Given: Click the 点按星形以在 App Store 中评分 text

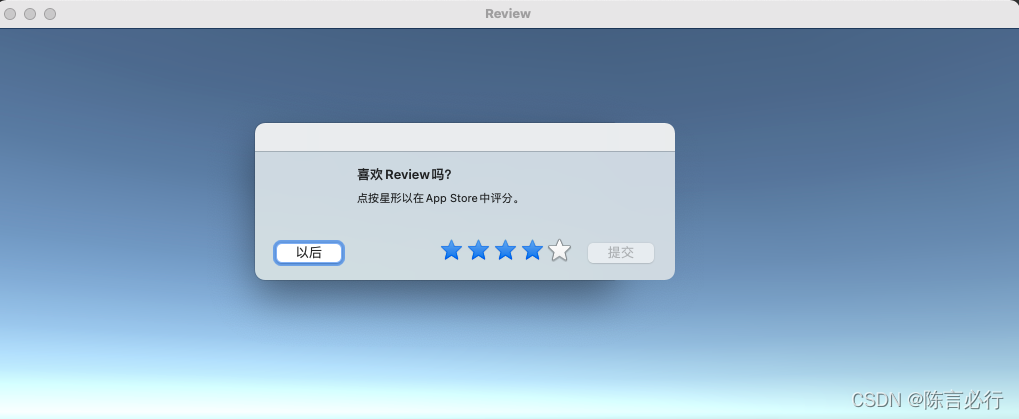Looking at the screenshot, I should (x=439, y=199).
